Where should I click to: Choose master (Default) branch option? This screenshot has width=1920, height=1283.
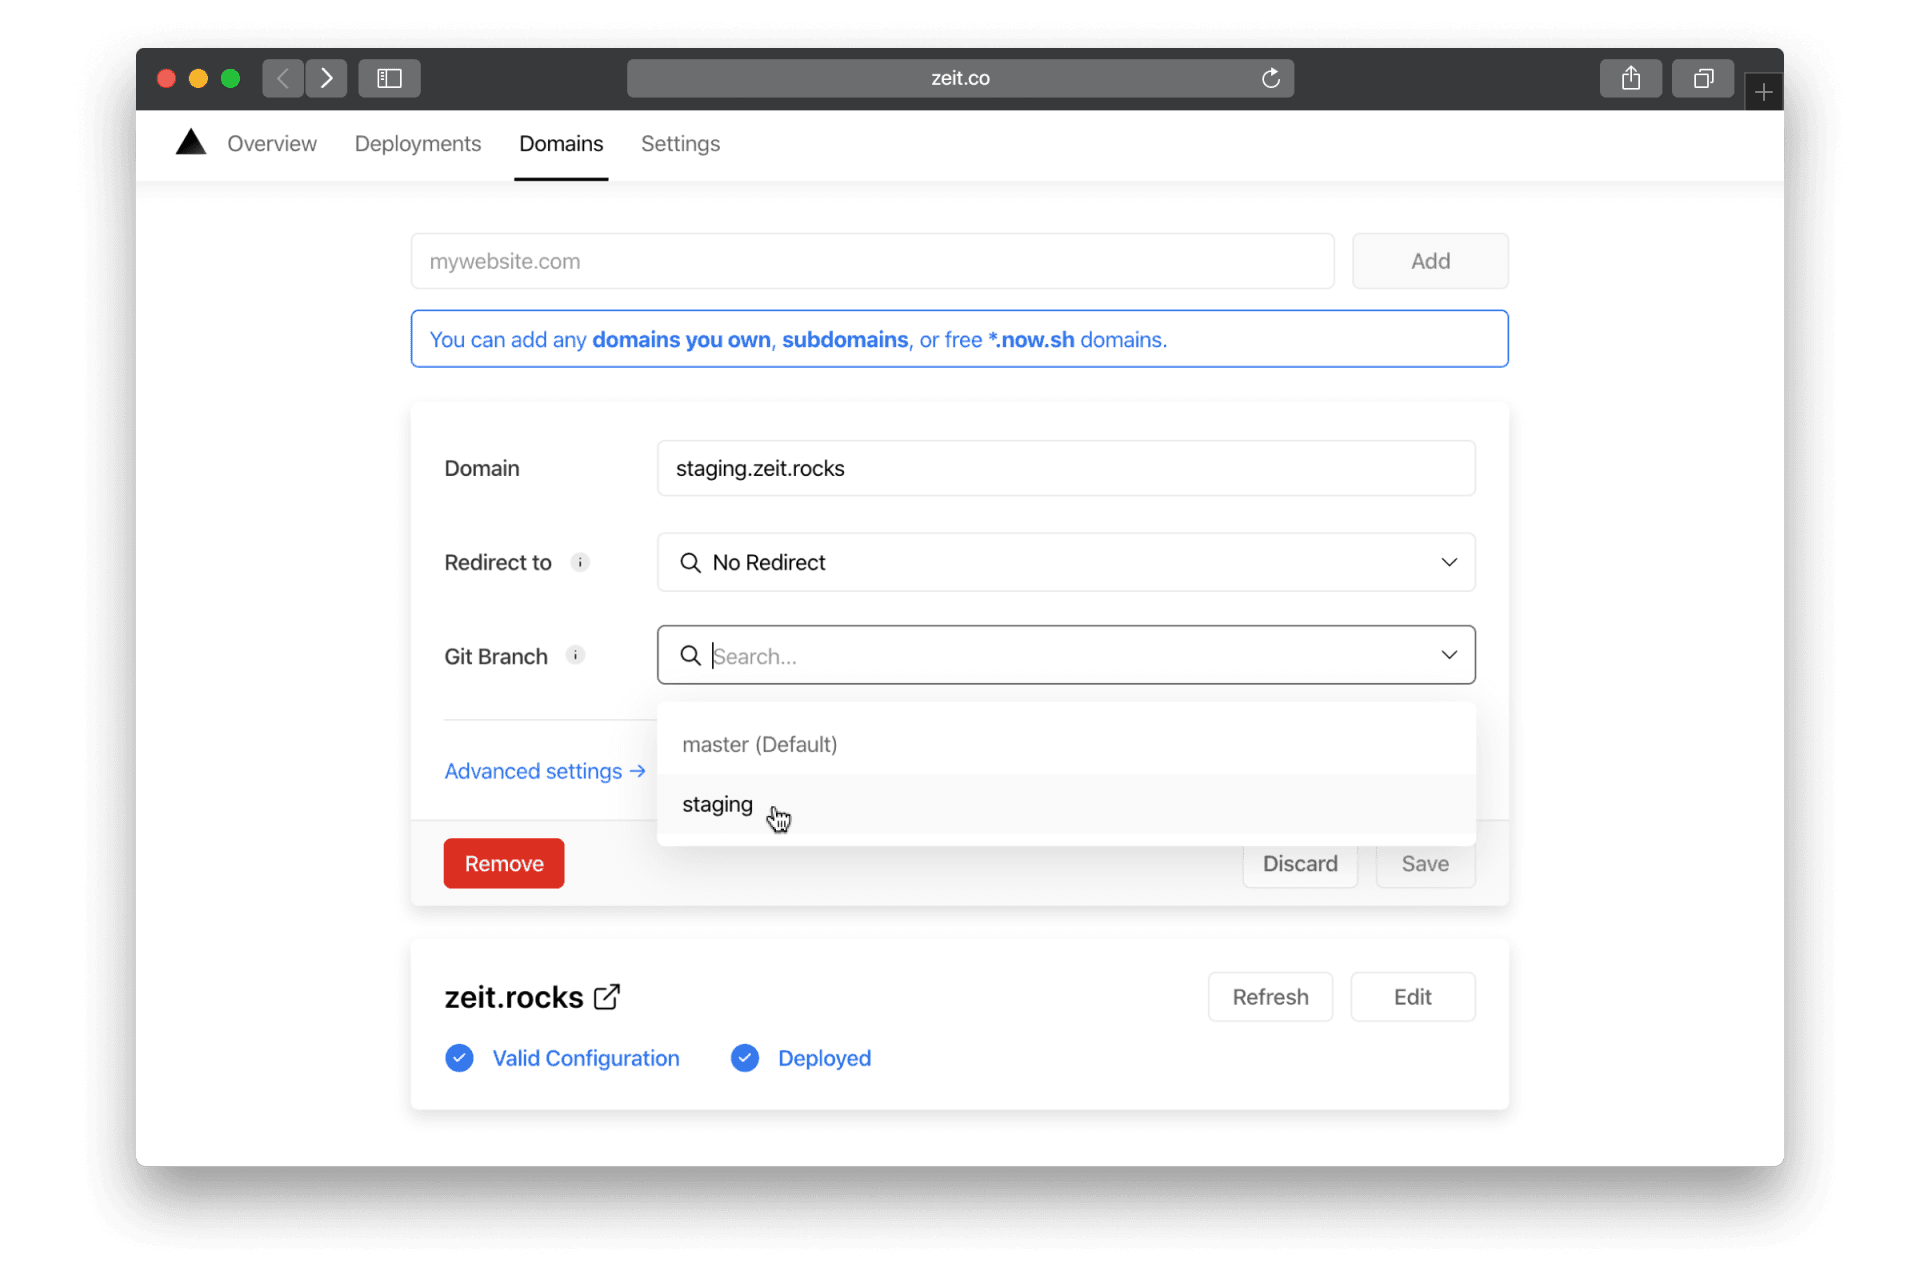click(x=759, y=744)
